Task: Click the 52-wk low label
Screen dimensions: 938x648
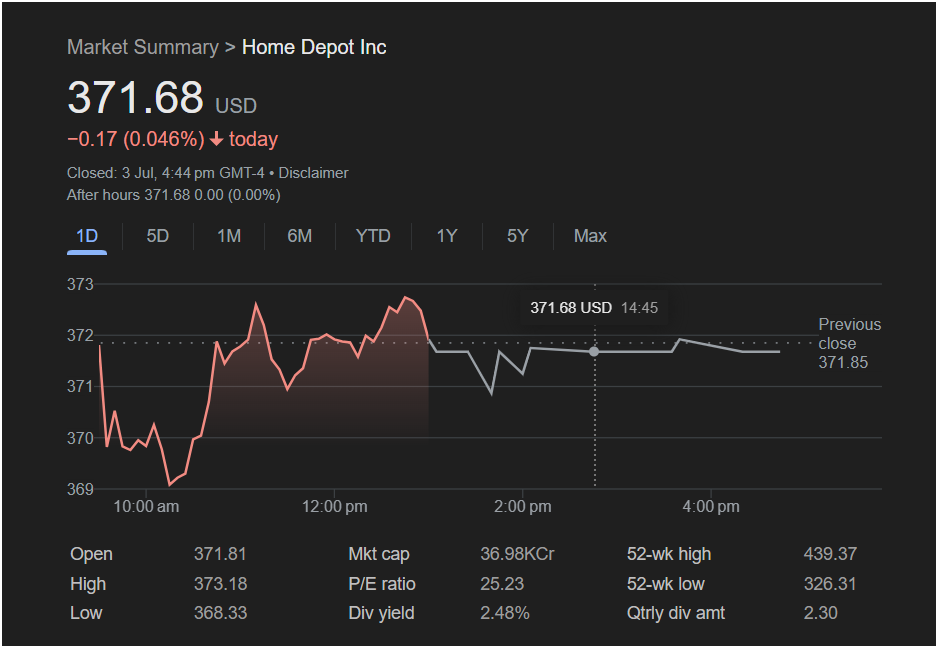Action: click(665, 584)
